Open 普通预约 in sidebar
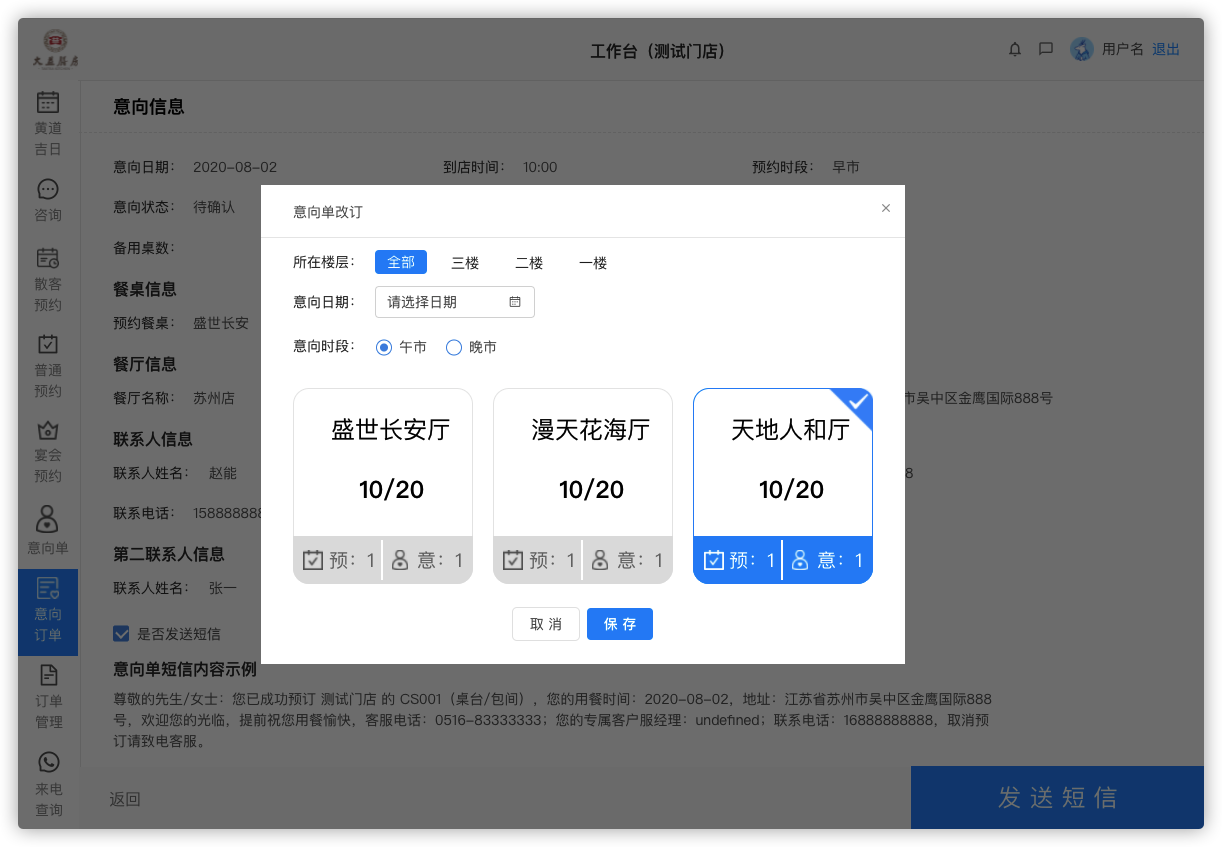1222x847 pixels. point(48,366)
